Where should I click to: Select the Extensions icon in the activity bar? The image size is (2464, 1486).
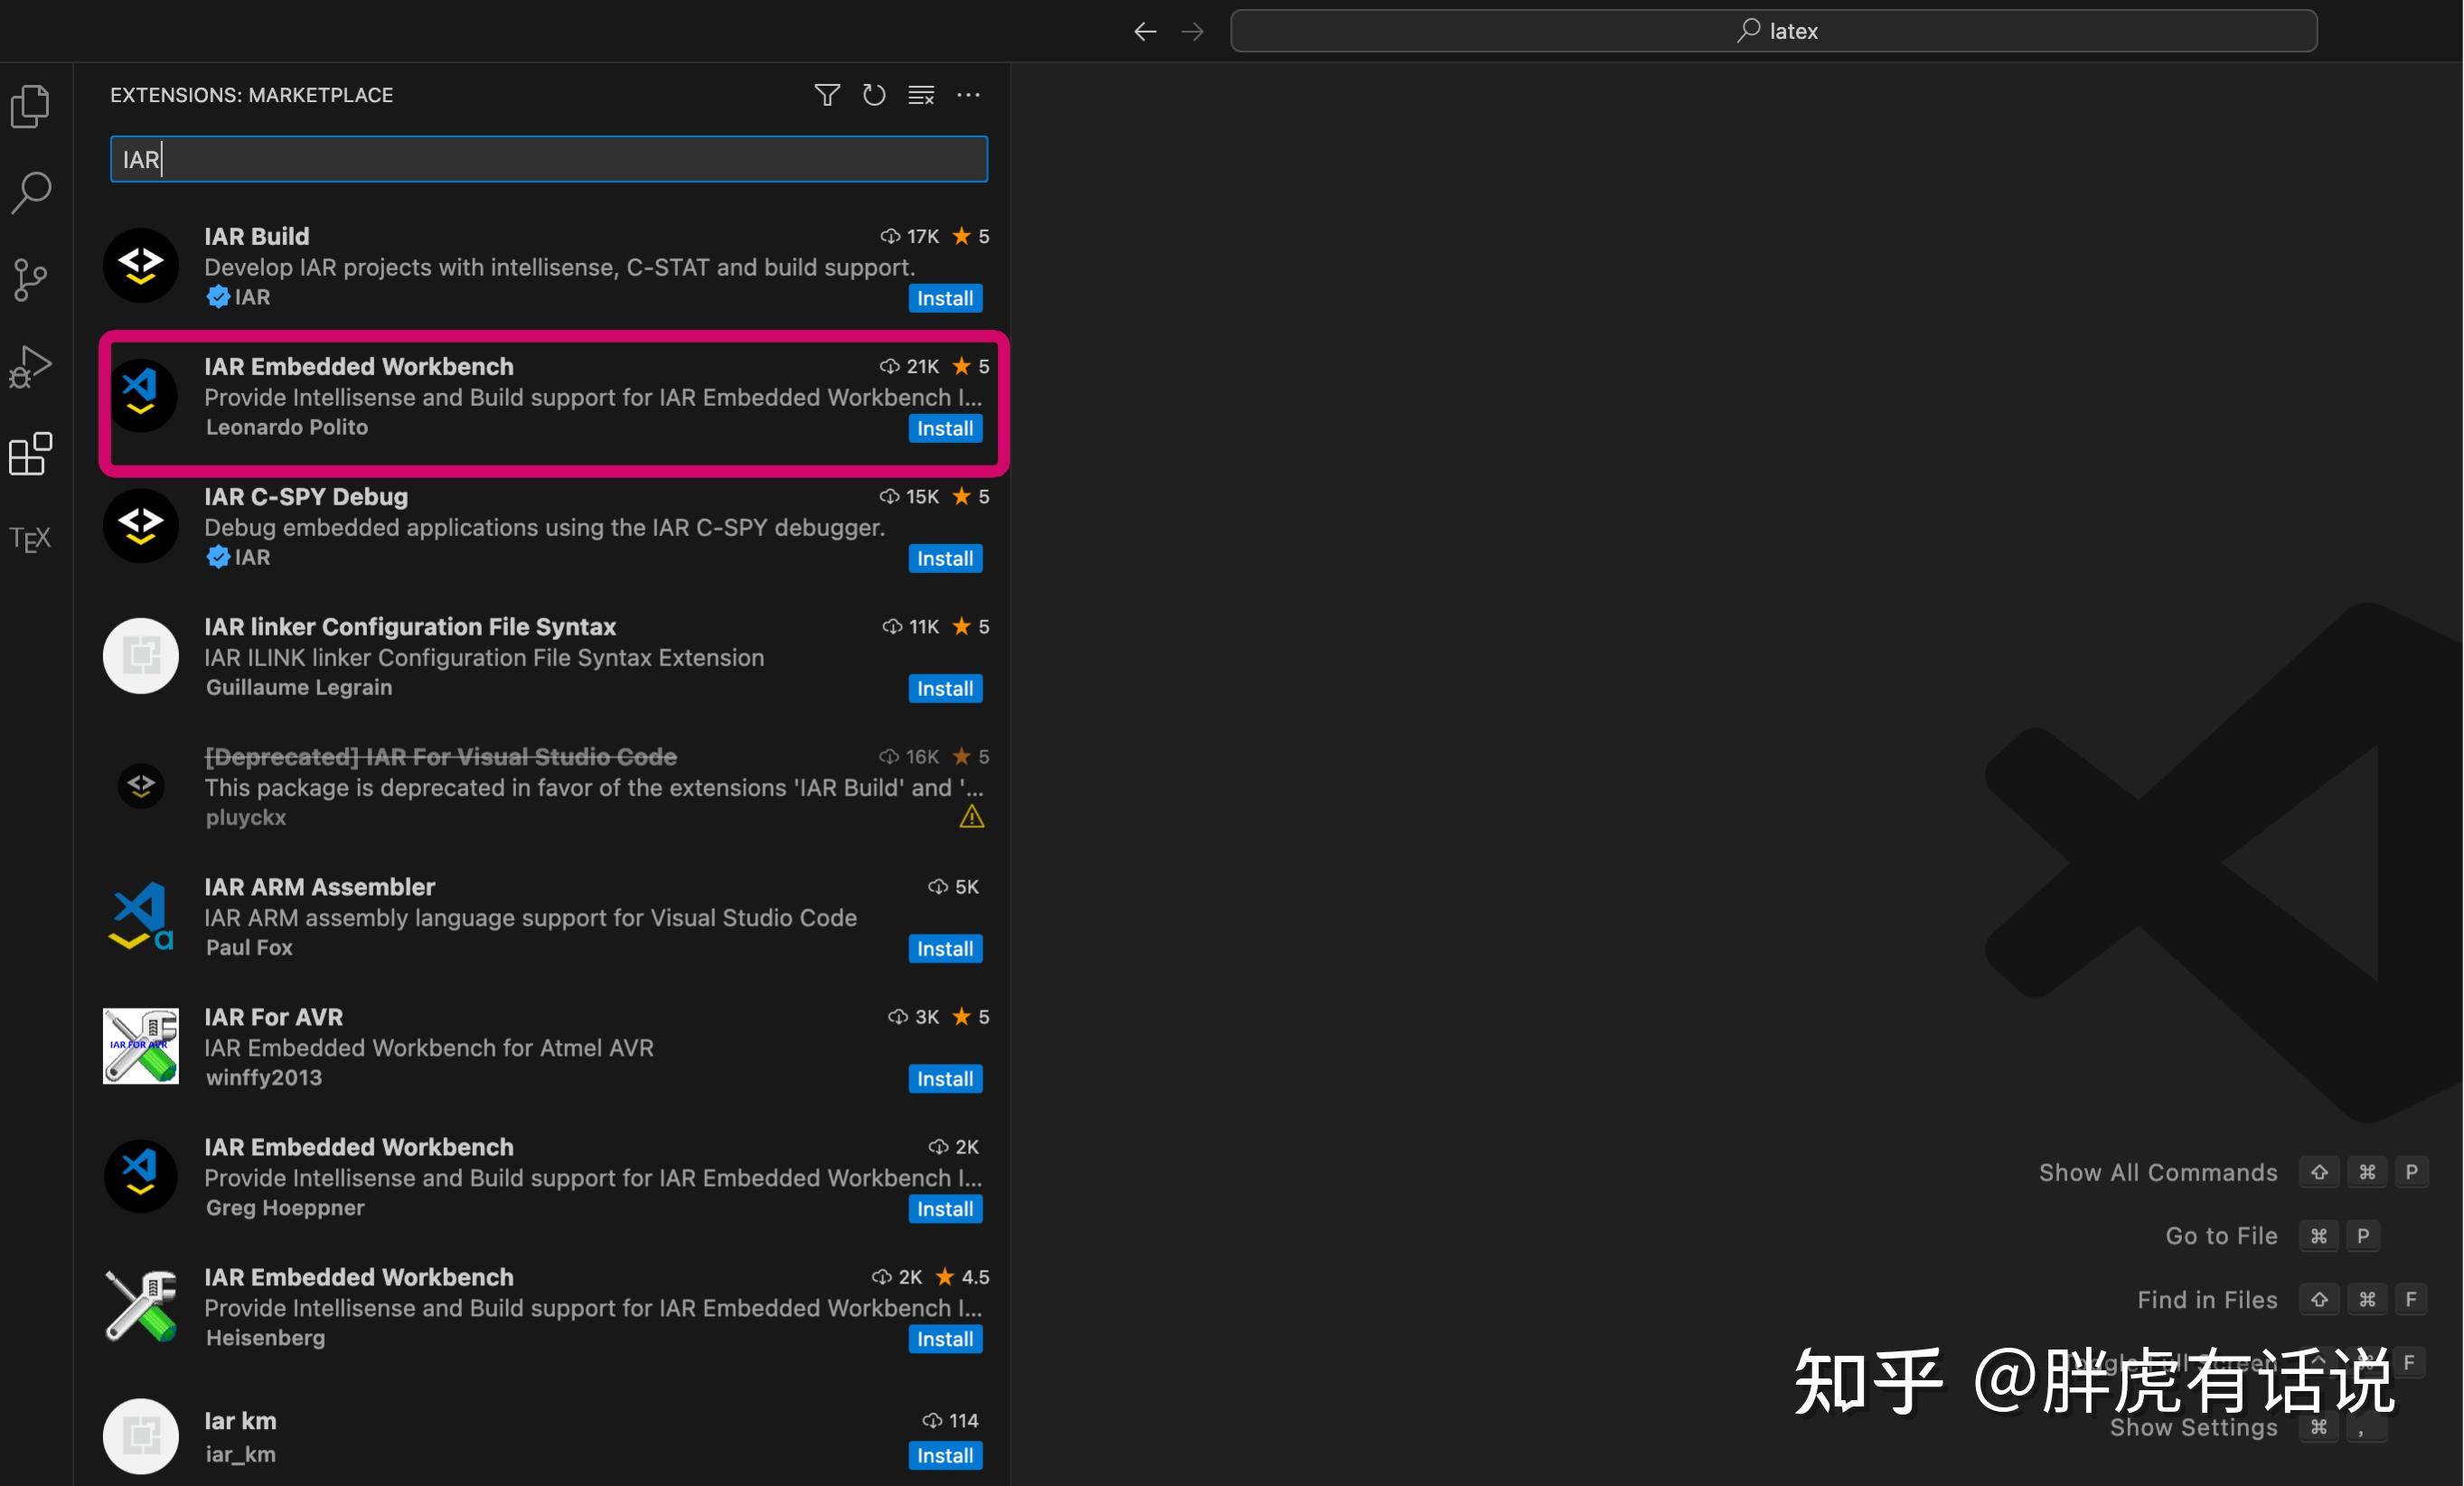(30, 453)
